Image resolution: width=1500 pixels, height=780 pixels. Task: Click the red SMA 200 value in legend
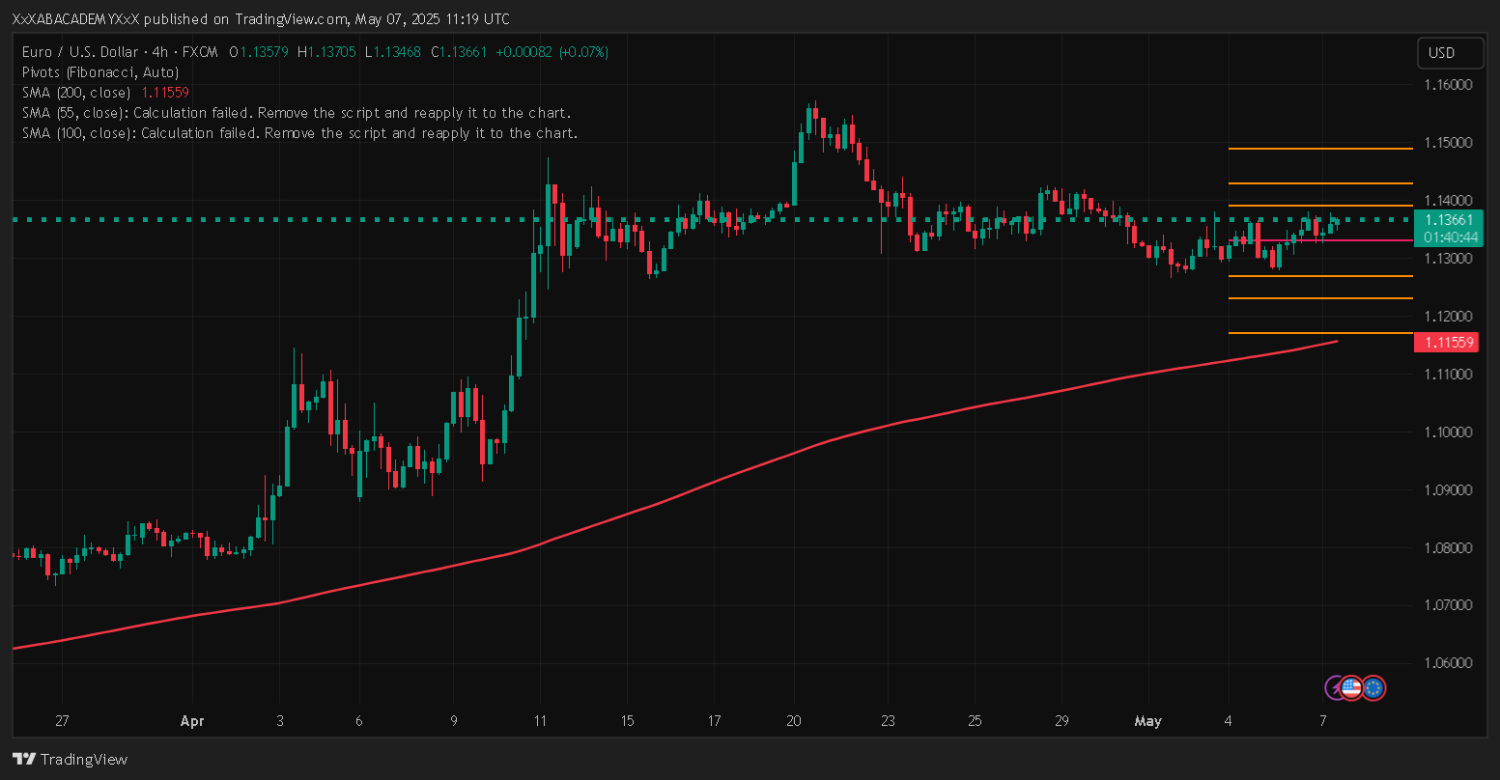[x=165, y=92]
